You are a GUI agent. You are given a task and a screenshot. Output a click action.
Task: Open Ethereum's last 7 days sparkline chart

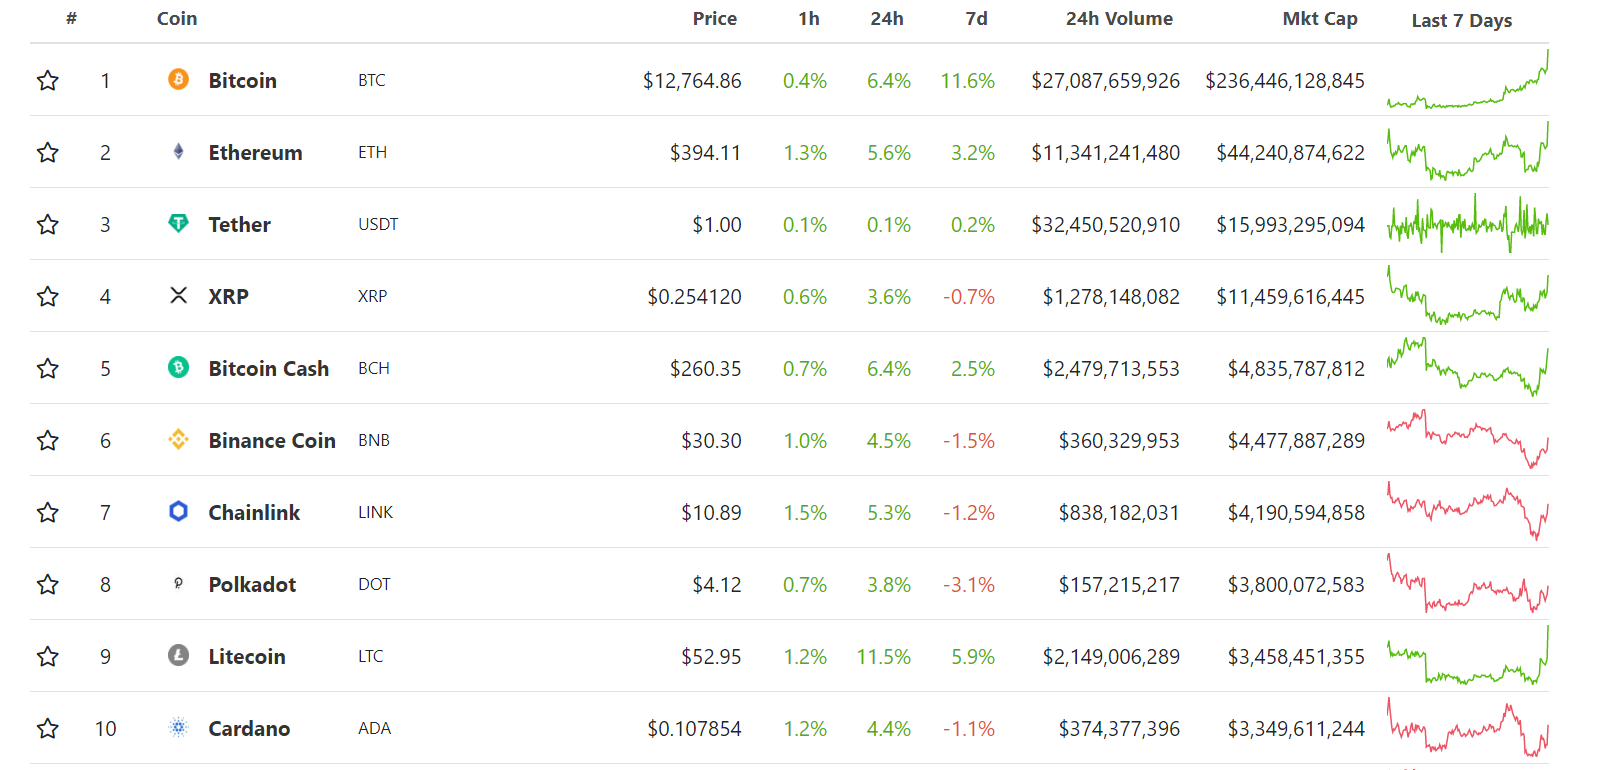point(1467,151)
